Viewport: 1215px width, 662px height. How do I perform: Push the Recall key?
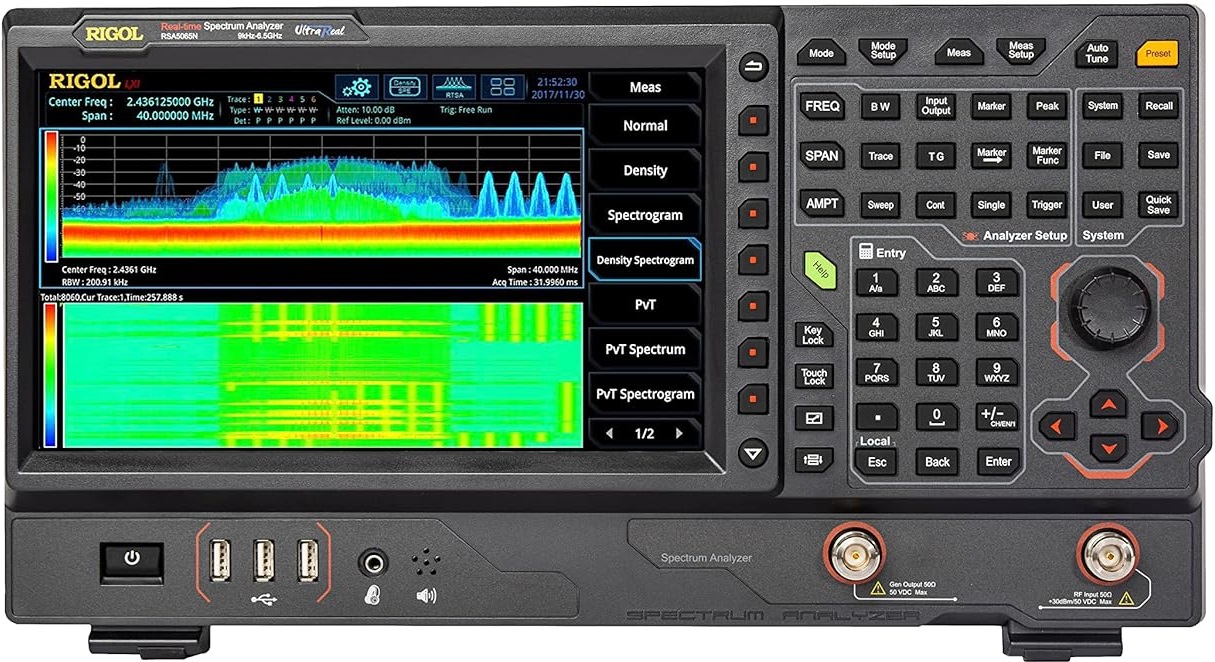point(1158,106)
